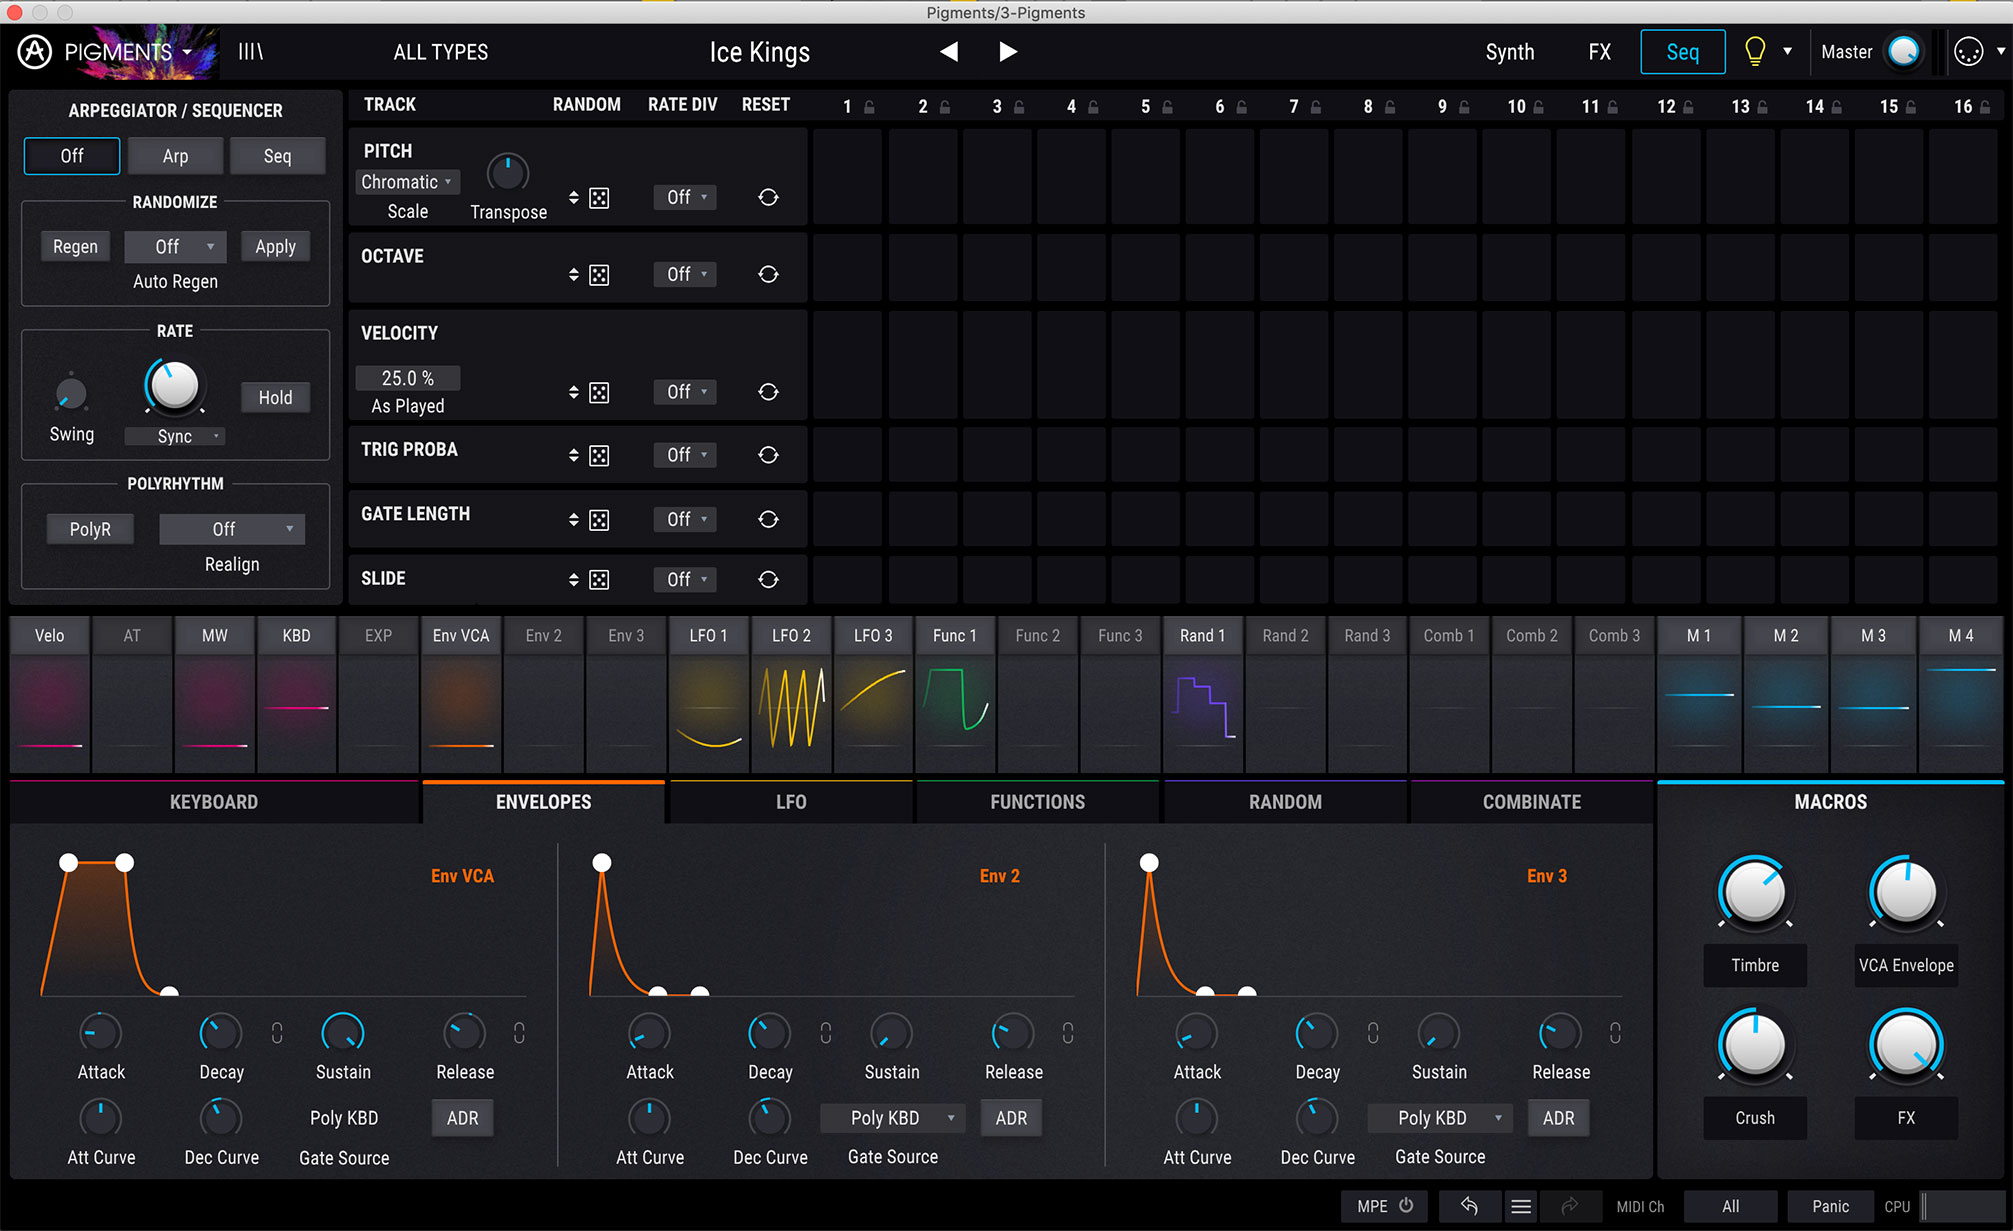The image size is (2013, 1231).
Task: Enable Seq mode
Action: point(277,156)
